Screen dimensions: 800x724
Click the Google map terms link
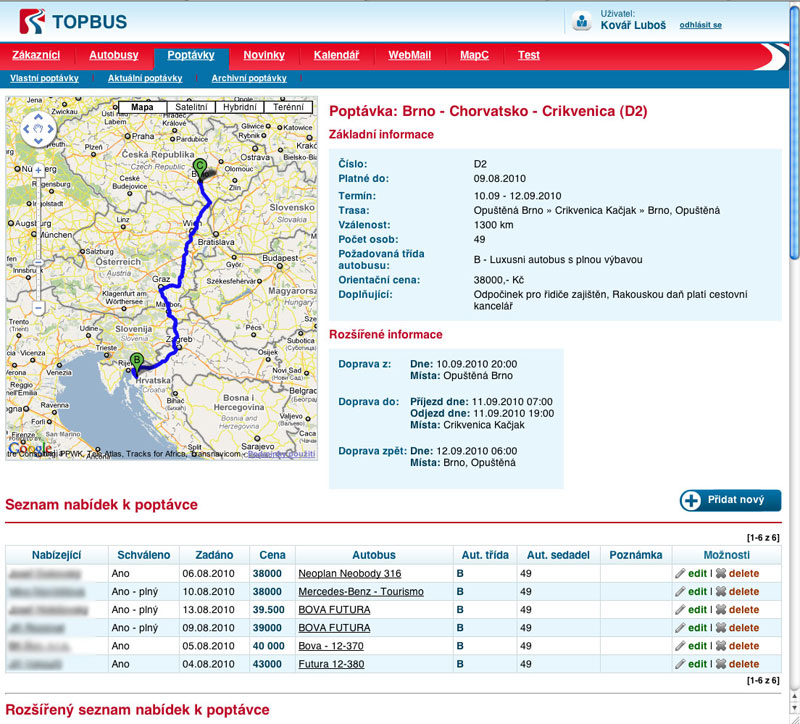(x=282, y=454)
